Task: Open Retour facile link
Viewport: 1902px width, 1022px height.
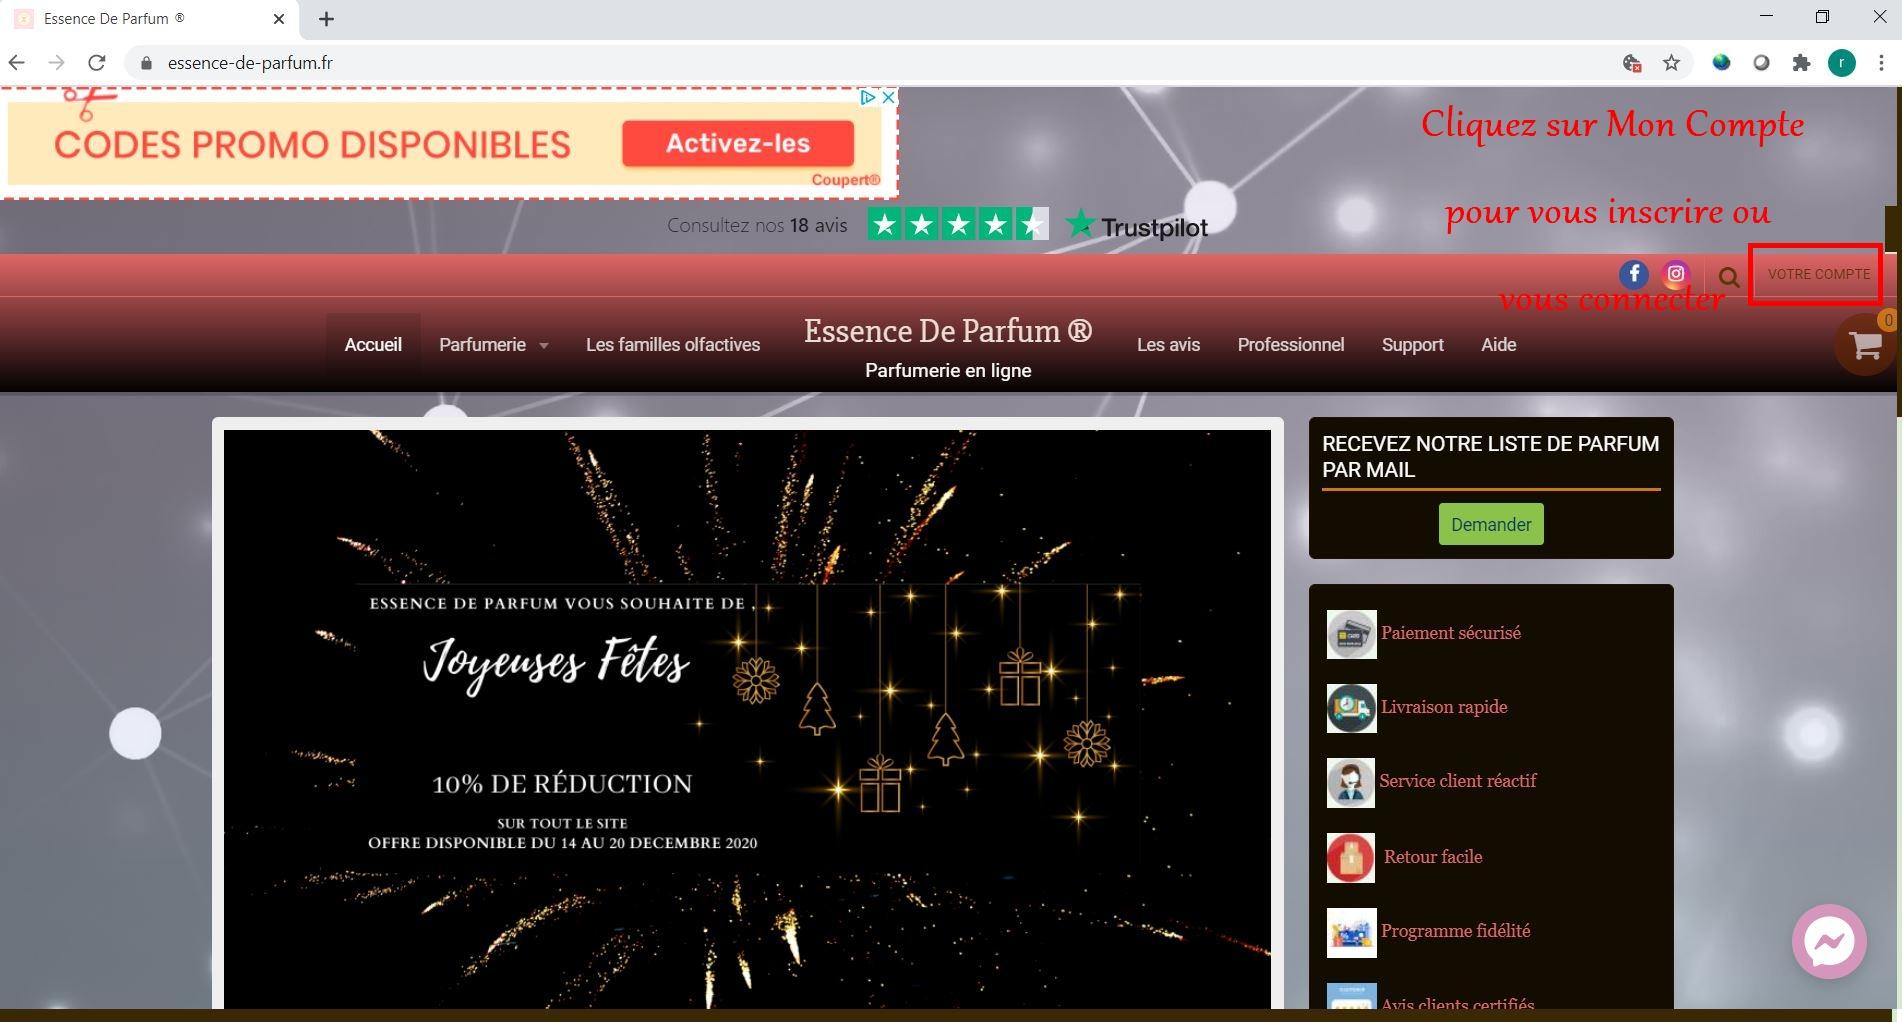Action: pyautogui.click(x=1433, y=857)
